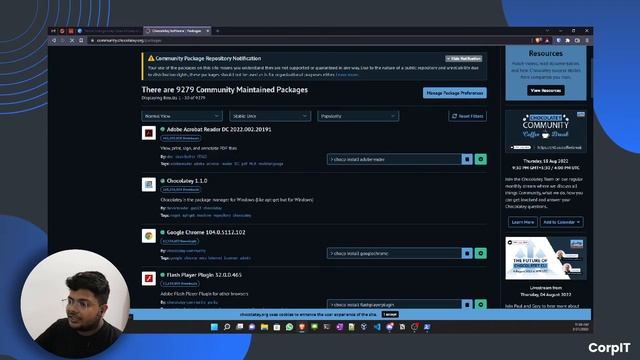The image size is (640, 360).
Task: Switch to the inactive first browser tab
Action: pos(109,31)
